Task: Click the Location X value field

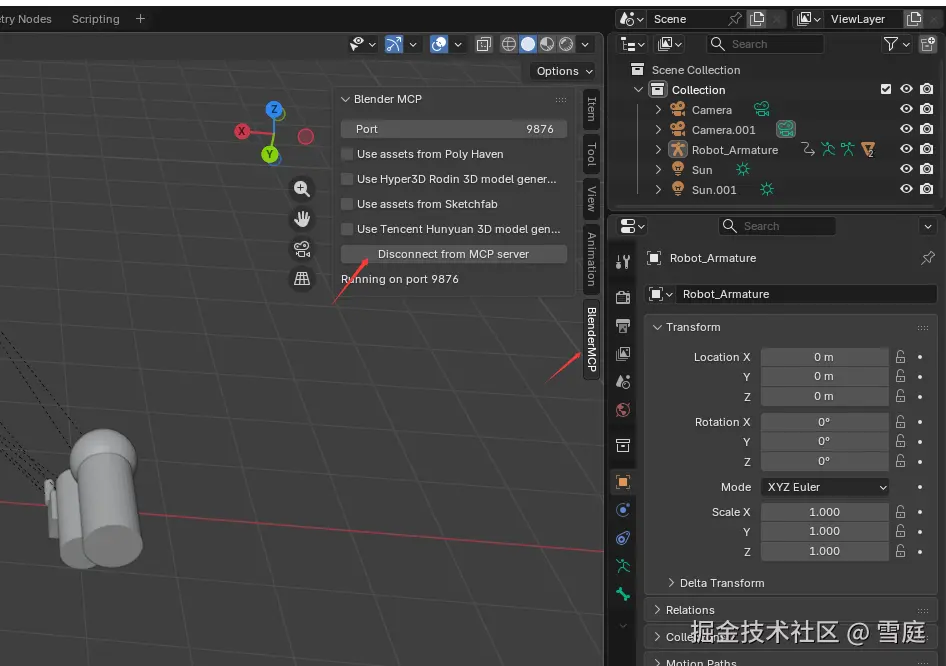Action: pos(824,357)
